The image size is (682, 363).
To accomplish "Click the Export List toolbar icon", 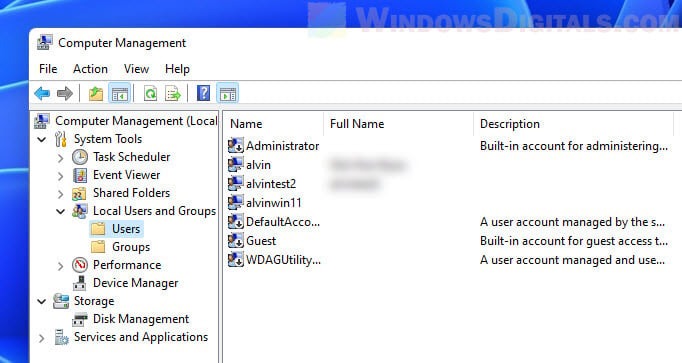I will (173, 93).
